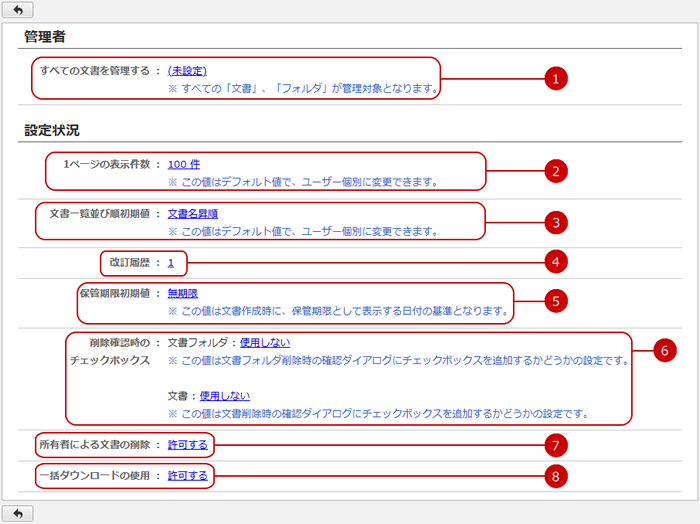The image size is (700, 524).
Task: Click the 改訂履歴 label
Action: [129, 262]
